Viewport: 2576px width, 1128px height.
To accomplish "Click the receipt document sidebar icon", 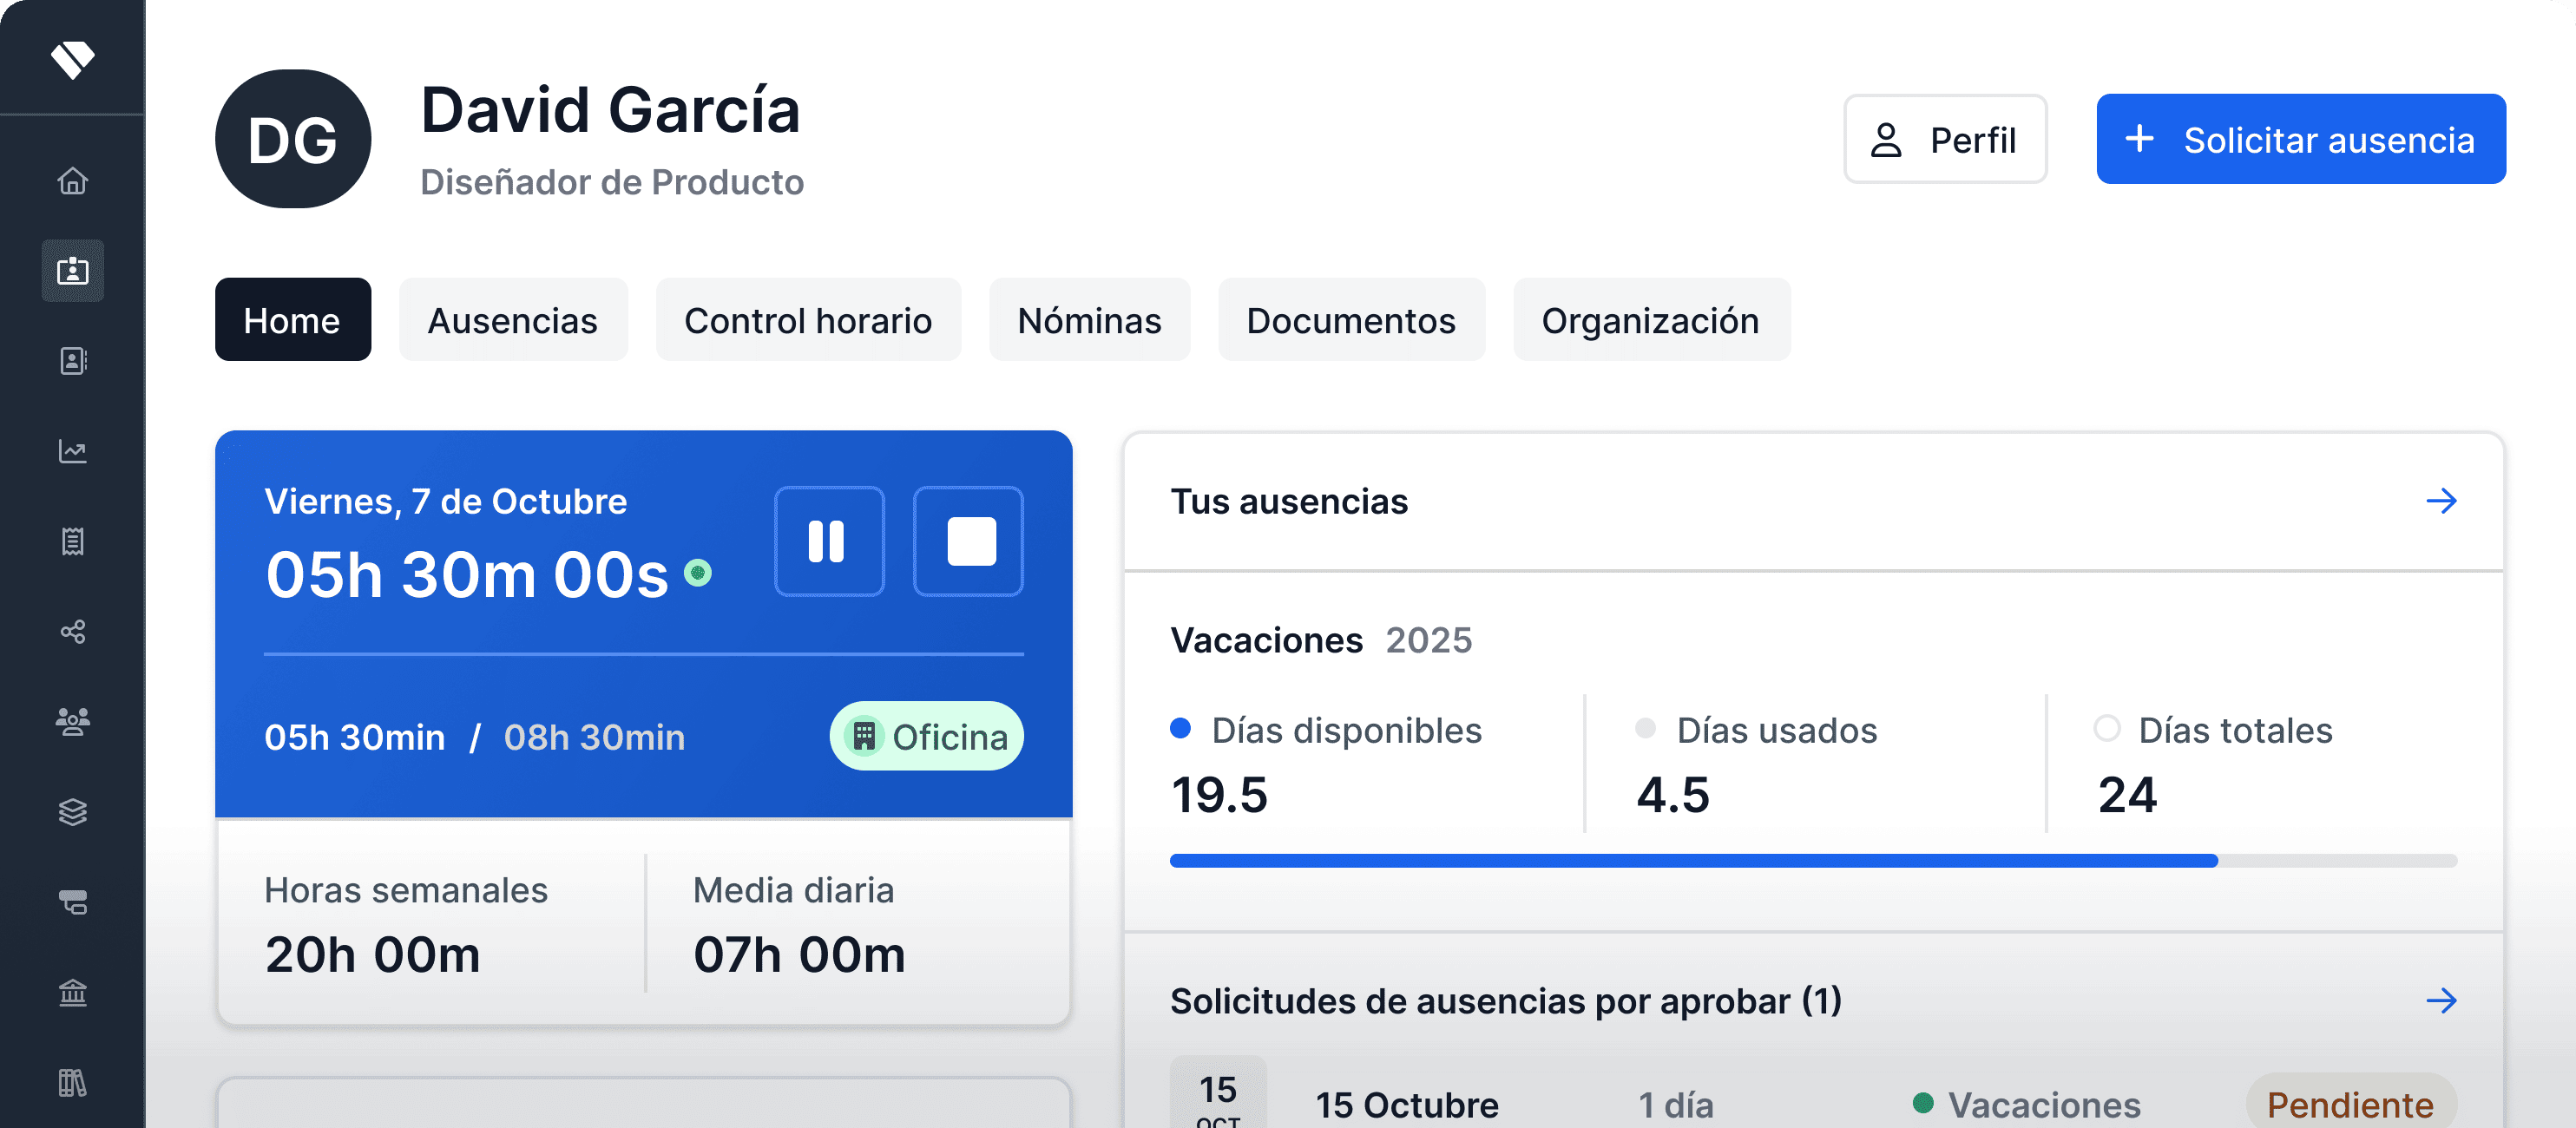I will pyautogui.click(x=72, y=541).
